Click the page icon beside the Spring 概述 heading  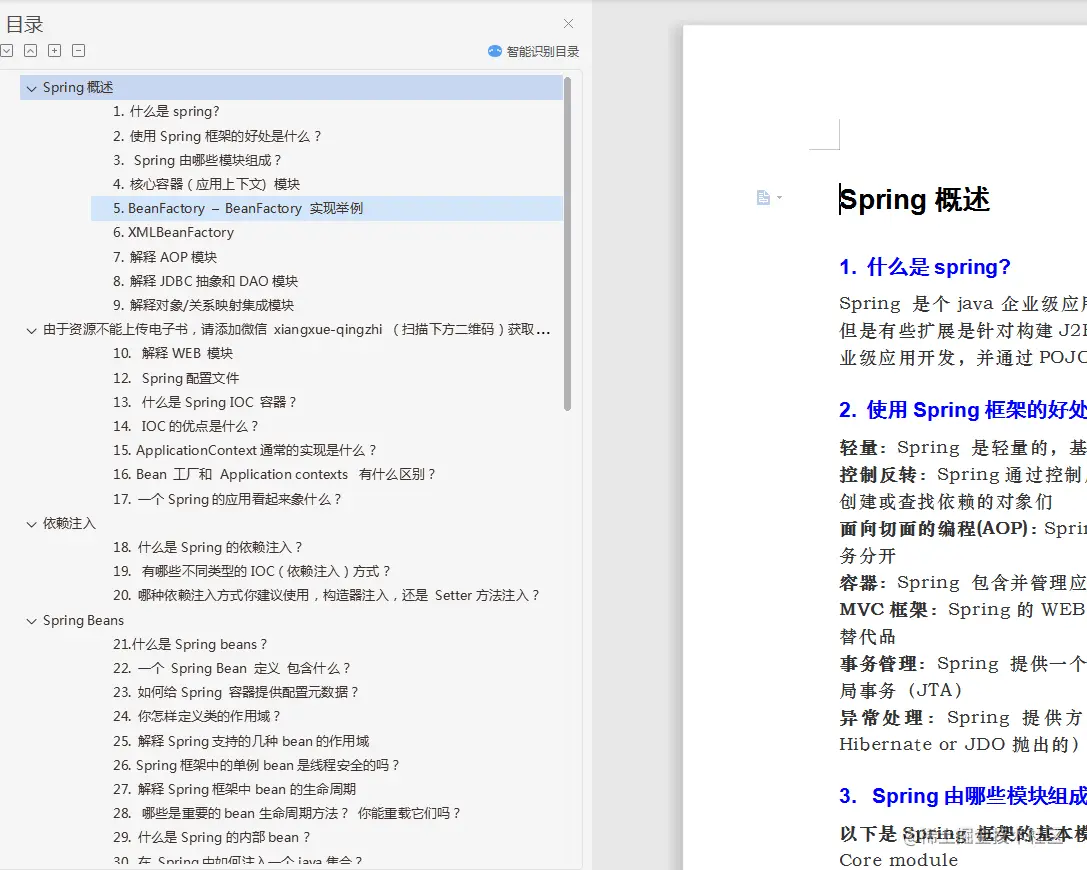763,198
